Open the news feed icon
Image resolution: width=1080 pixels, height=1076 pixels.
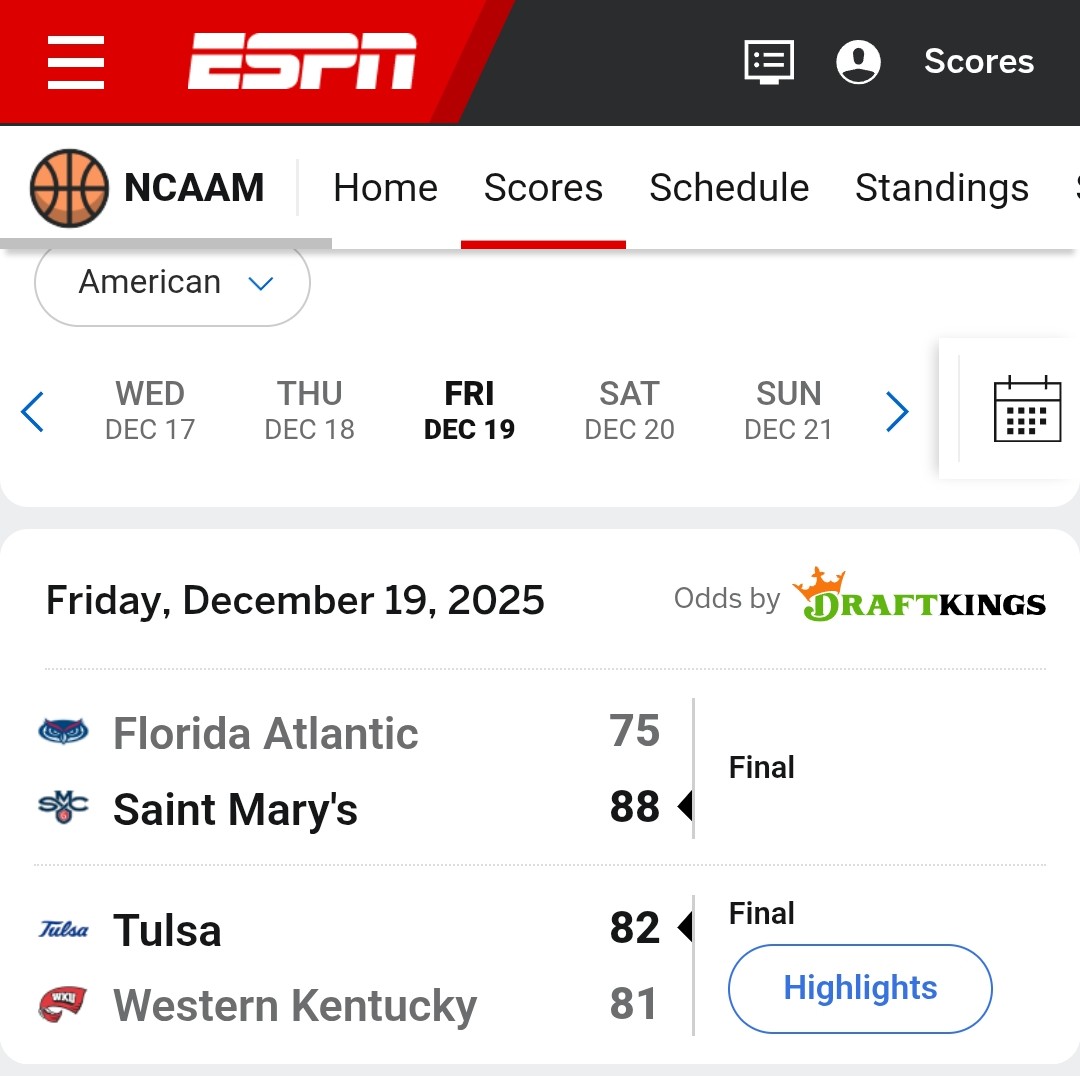pos(769,62)
